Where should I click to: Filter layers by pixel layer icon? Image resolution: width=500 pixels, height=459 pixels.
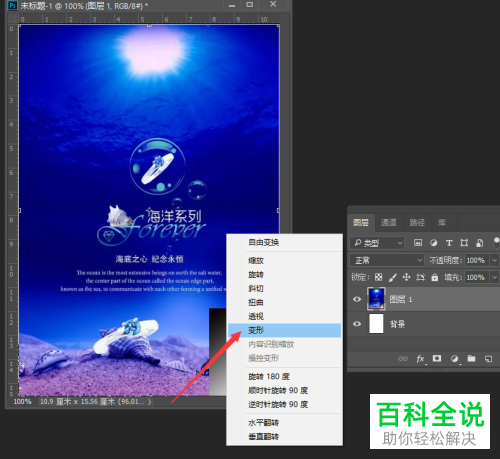click(x=418, y=243)
